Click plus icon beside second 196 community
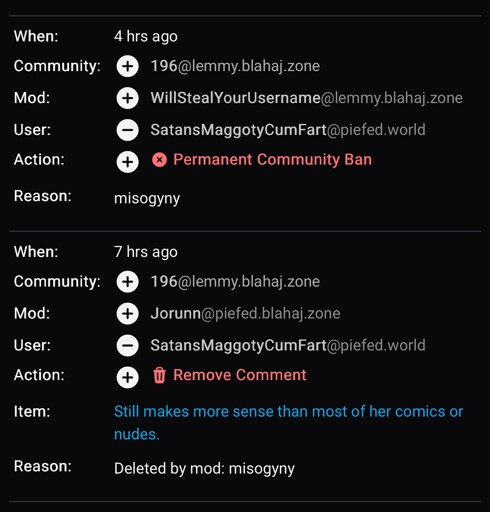490x512 pixels. pyautogui.click(x=128, y=282)
